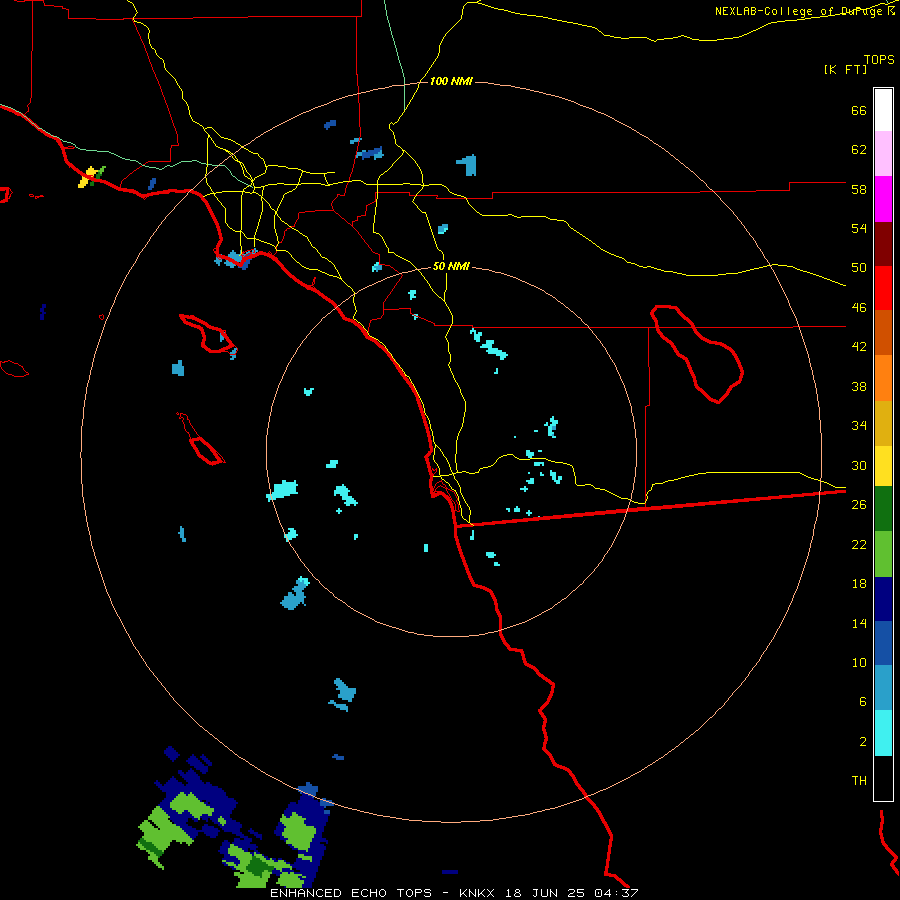
Task: Click the 18 value on the legend
Action: (859, 584)
